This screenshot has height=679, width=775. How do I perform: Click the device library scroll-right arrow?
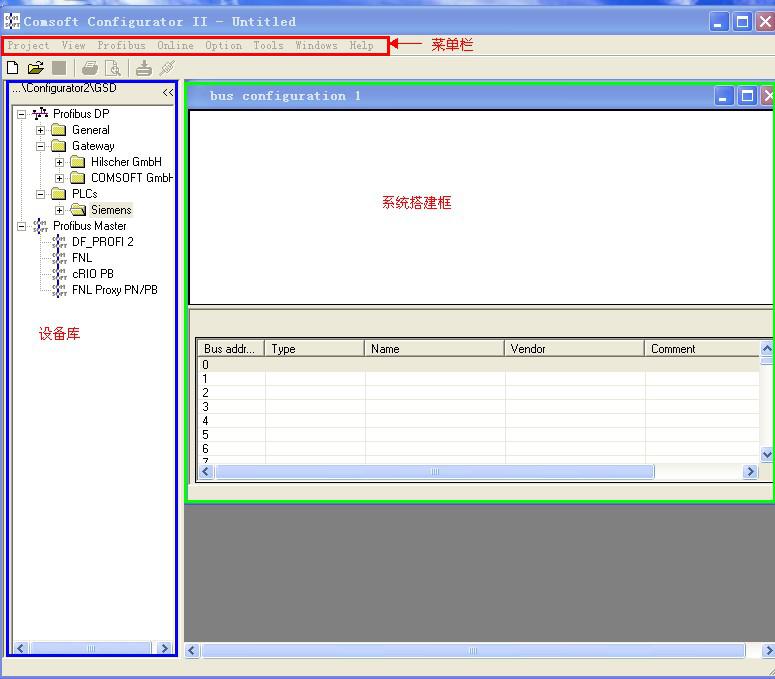coord(164,648)
